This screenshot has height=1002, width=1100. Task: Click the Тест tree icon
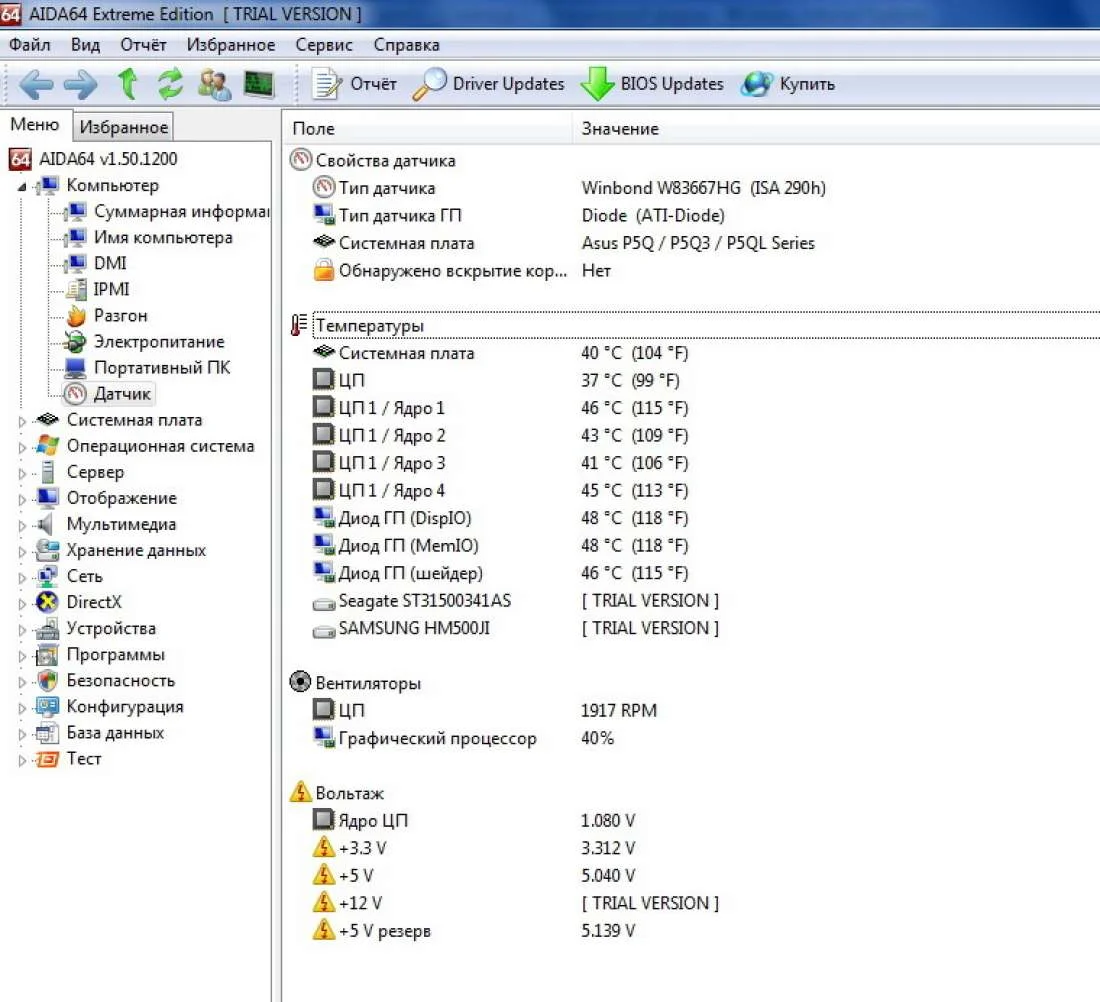pos(47,759)
